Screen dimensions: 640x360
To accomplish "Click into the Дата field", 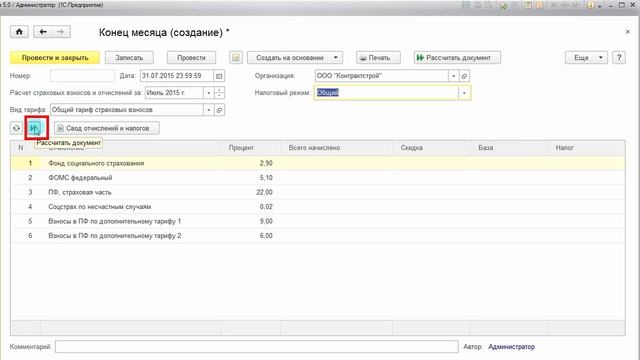I will pyautogui.click(x=176, y=76).
